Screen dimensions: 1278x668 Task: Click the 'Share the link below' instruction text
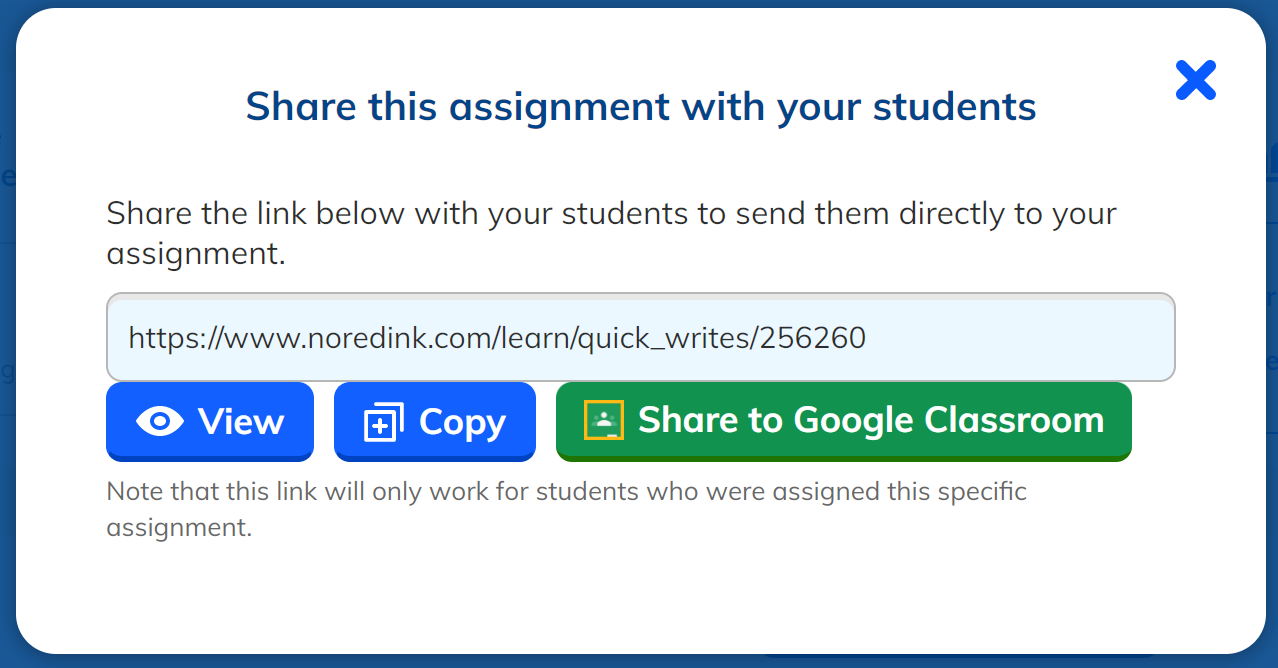click(x=611, y=233)
